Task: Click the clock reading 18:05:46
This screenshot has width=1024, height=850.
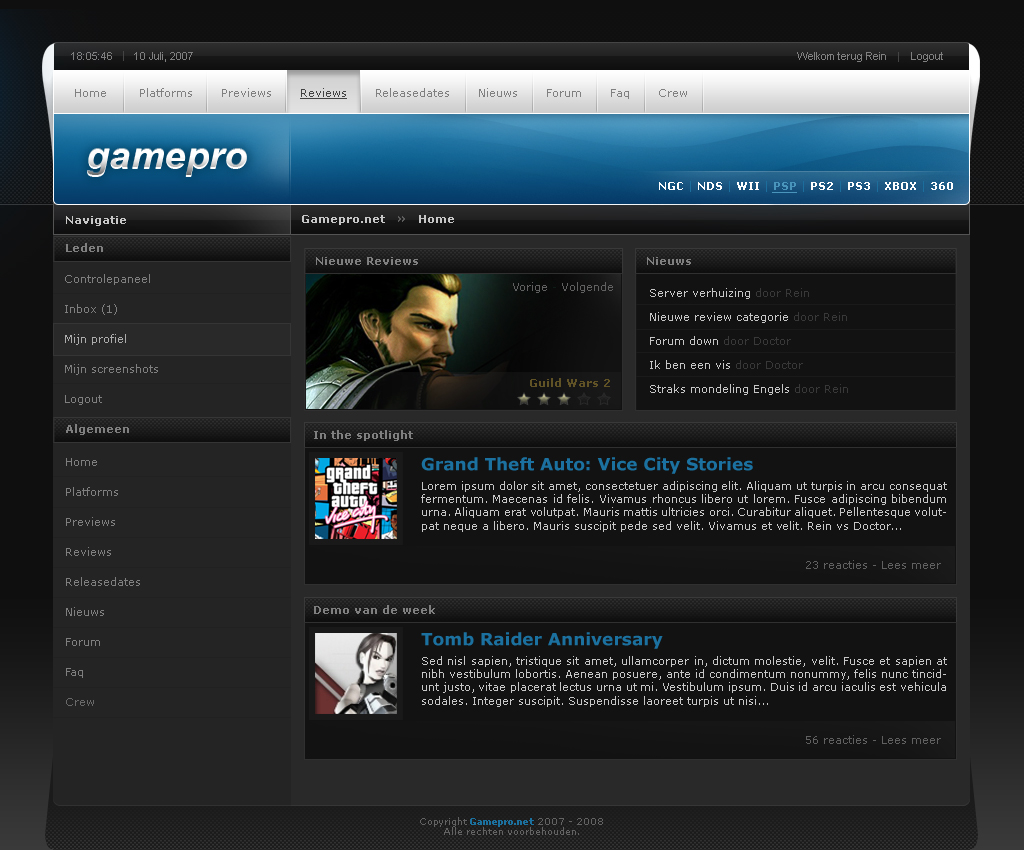Action: pos(91,56)
